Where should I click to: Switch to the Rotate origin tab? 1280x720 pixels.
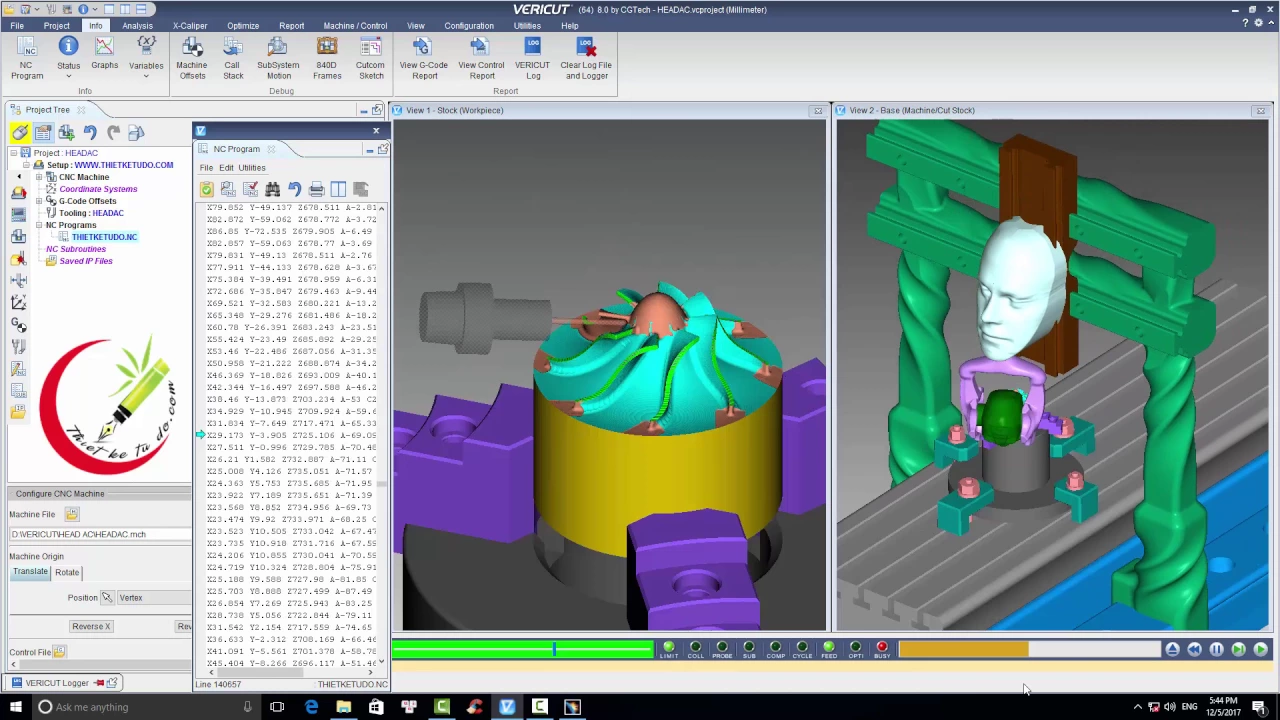67,572
